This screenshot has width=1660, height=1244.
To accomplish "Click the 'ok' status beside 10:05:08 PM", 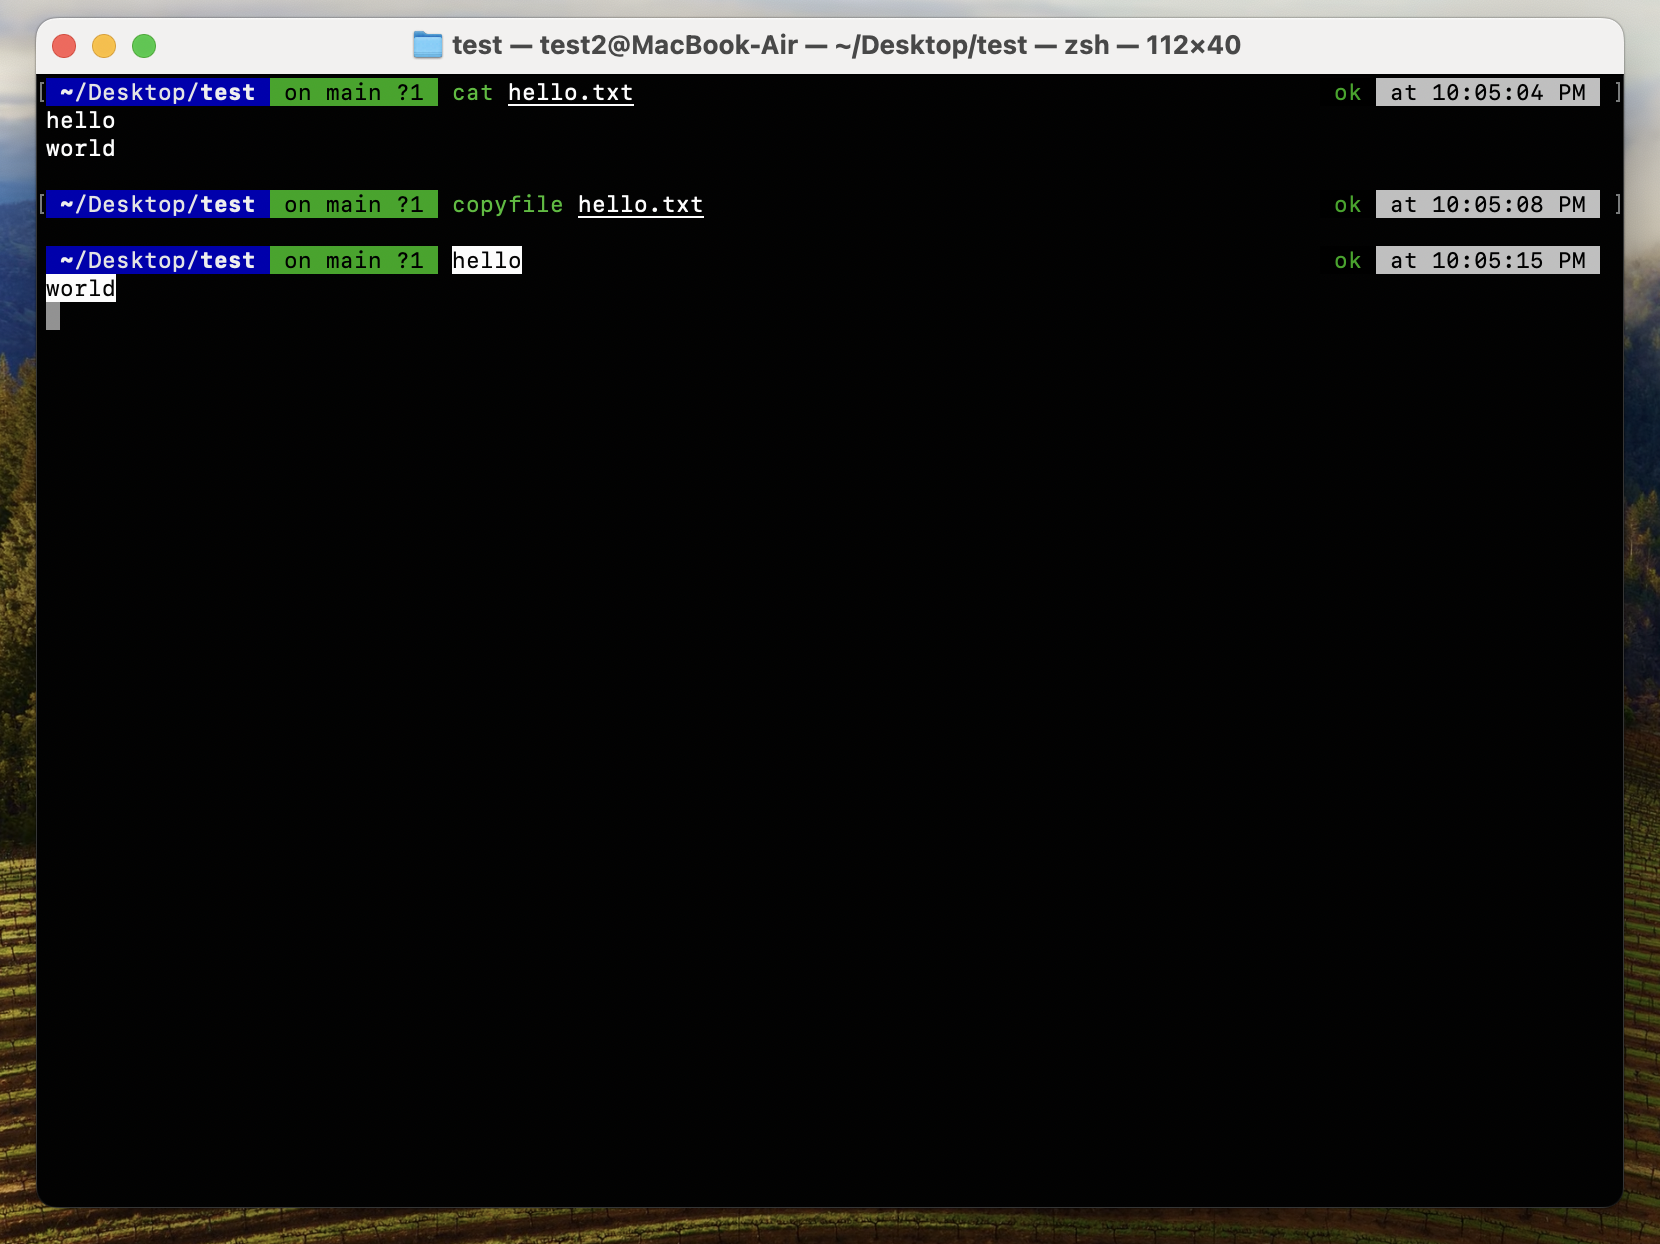I will [x=1348, y=205].
